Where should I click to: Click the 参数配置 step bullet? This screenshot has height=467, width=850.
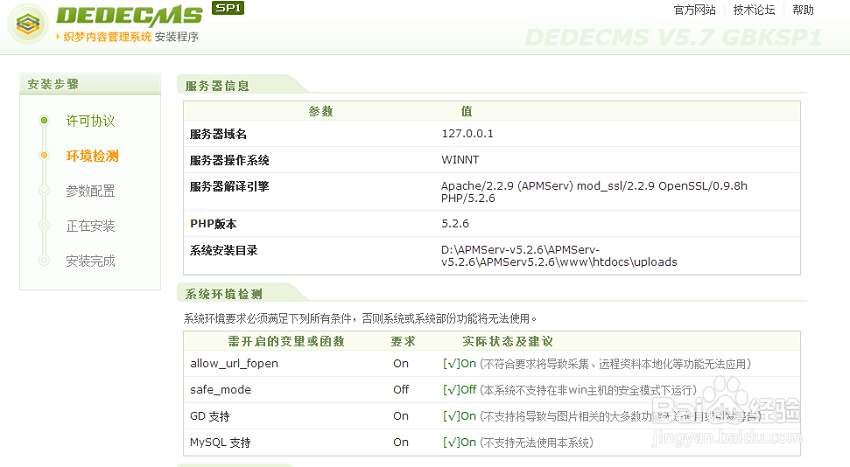44,190
